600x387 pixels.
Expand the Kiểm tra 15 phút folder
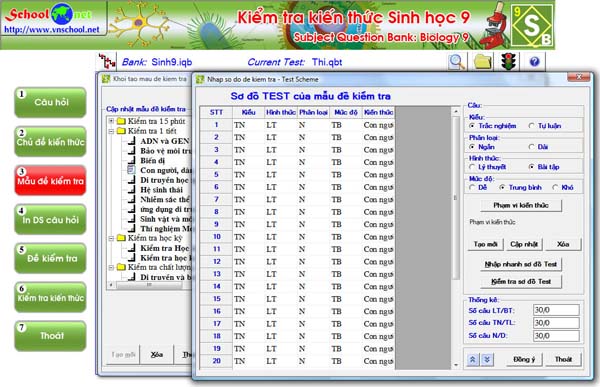[x=111, y=121]
